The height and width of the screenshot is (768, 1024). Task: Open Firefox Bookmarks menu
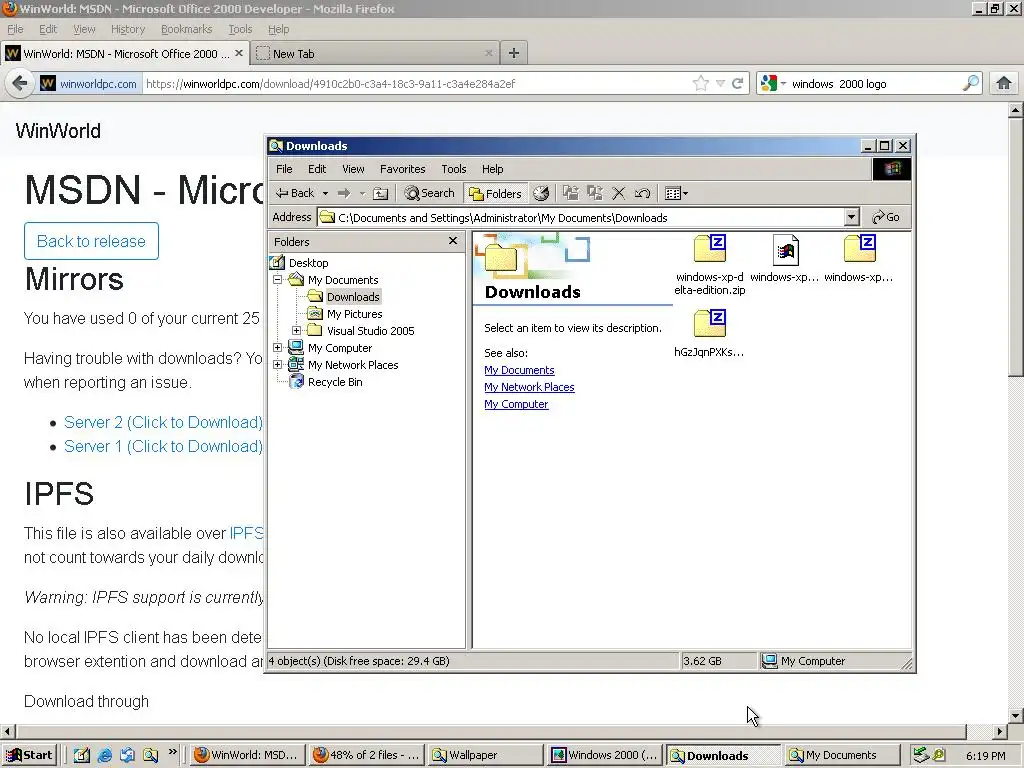click(187, 29)
